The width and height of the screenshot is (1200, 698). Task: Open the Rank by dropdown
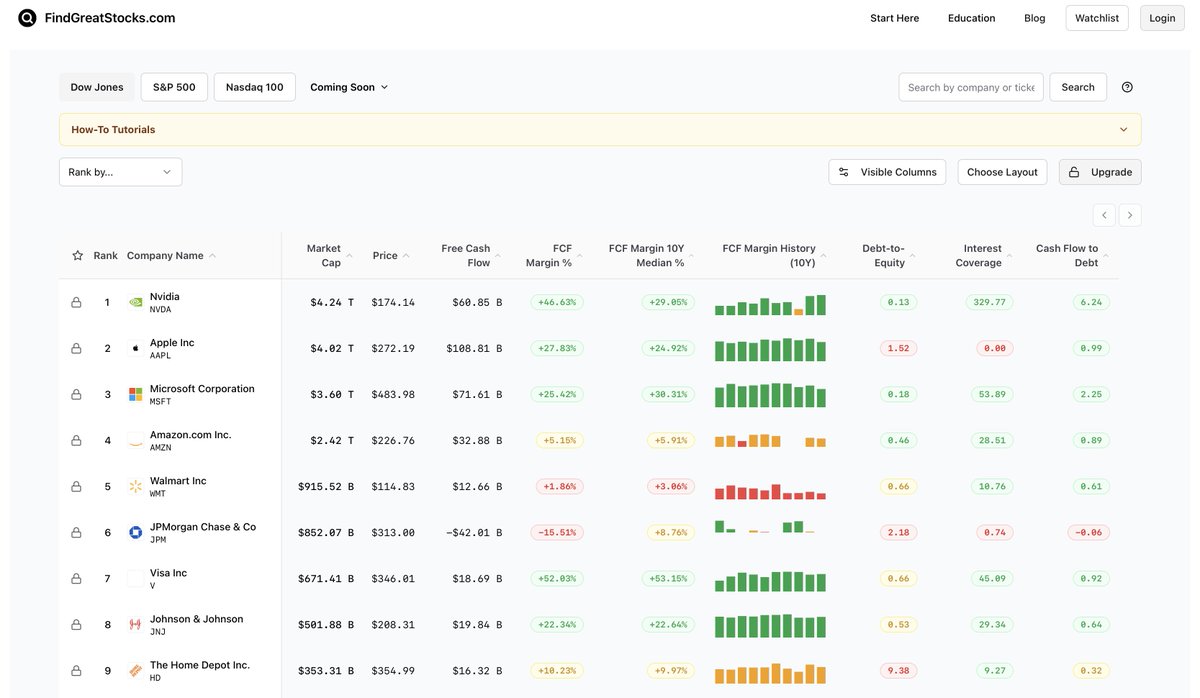[x=120, y=172]
